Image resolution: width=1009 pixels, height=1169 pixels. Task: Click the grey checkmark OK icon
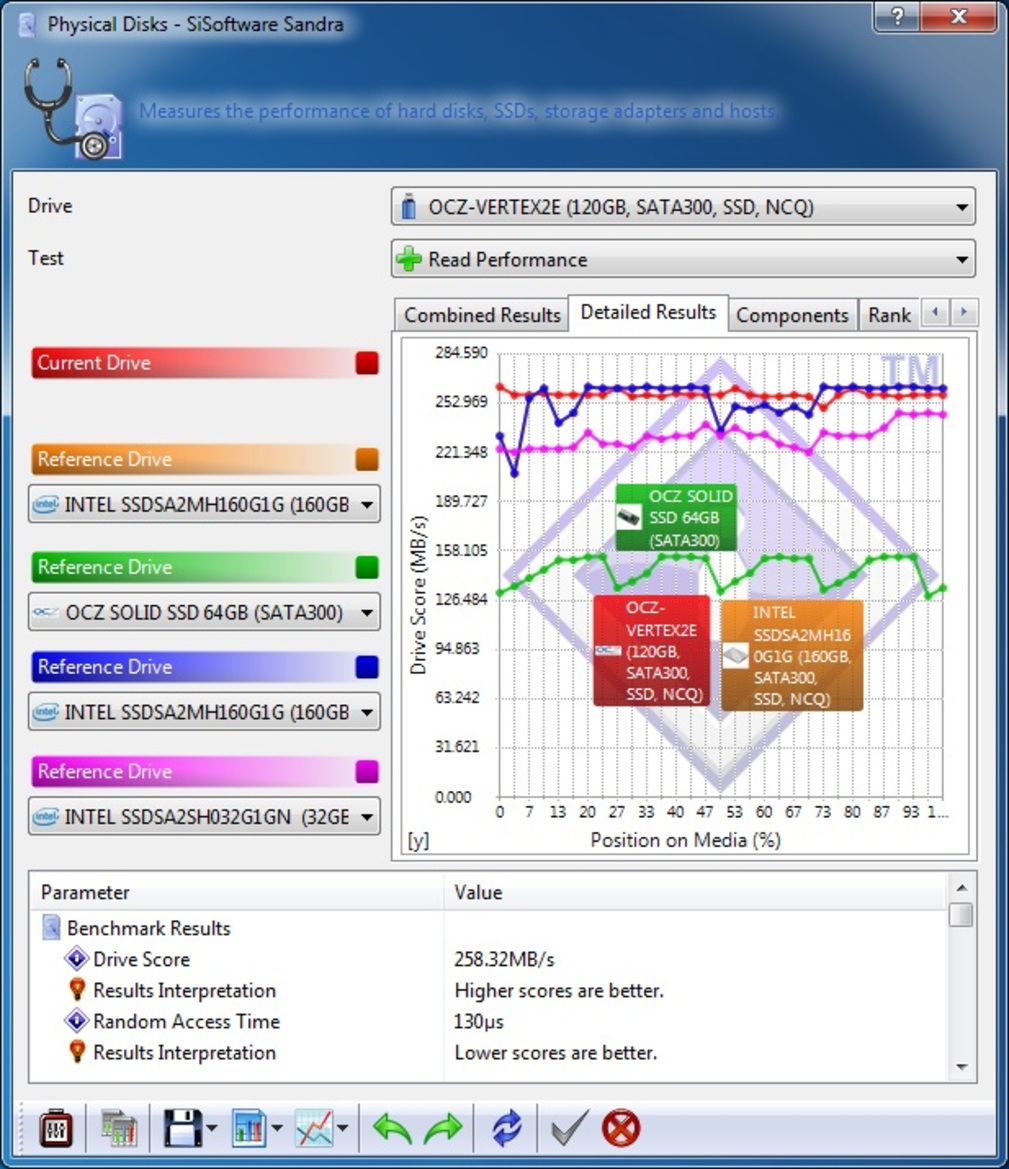(569, 1128)
